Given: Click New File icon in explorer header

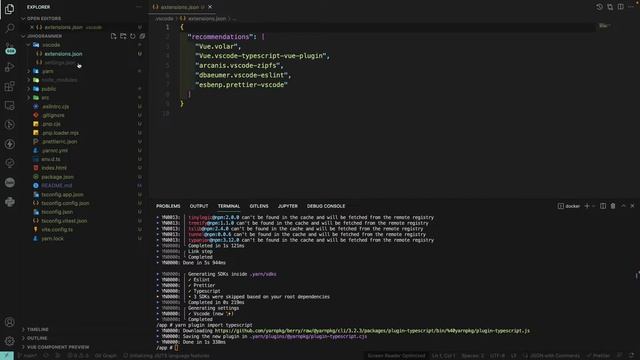Looking at the screenshot, I should tap(113, 36).
